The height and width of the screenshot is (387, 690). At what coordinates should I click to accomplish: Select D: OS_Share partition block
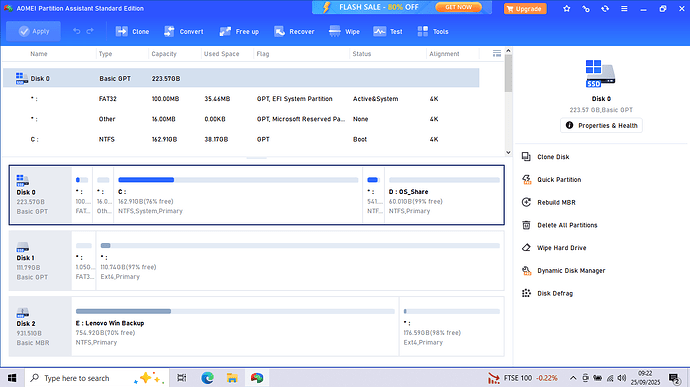coord(444,195)
